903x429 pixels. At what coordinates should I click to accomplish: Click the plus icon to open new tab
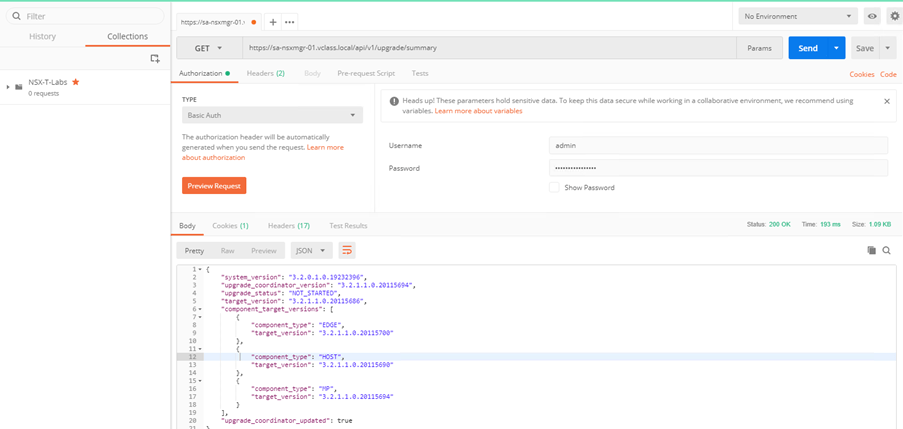coord(273,22)
